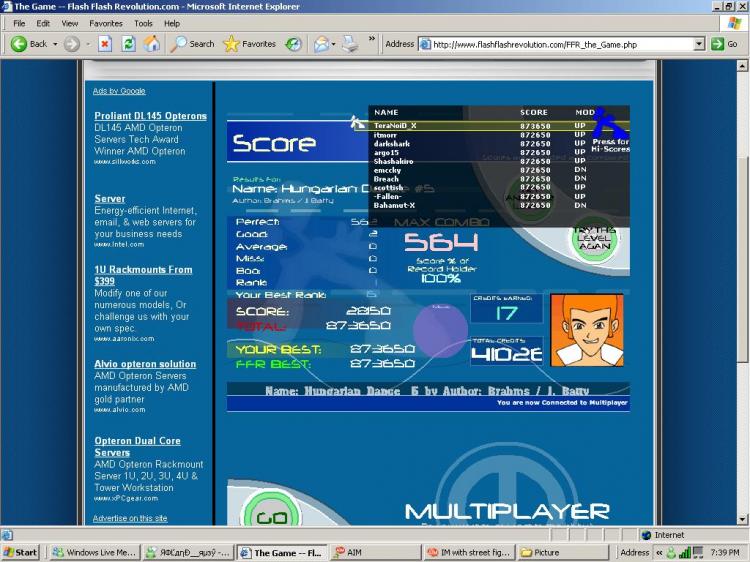Open the History clock icon
750x562 pixels.
(x=293, y=44)
